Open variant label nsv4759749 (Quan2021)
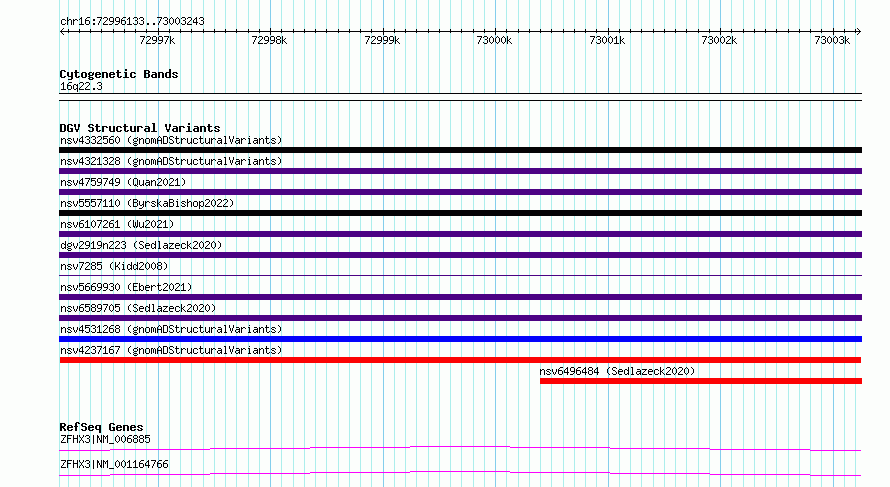 click(x=123, y=182)
